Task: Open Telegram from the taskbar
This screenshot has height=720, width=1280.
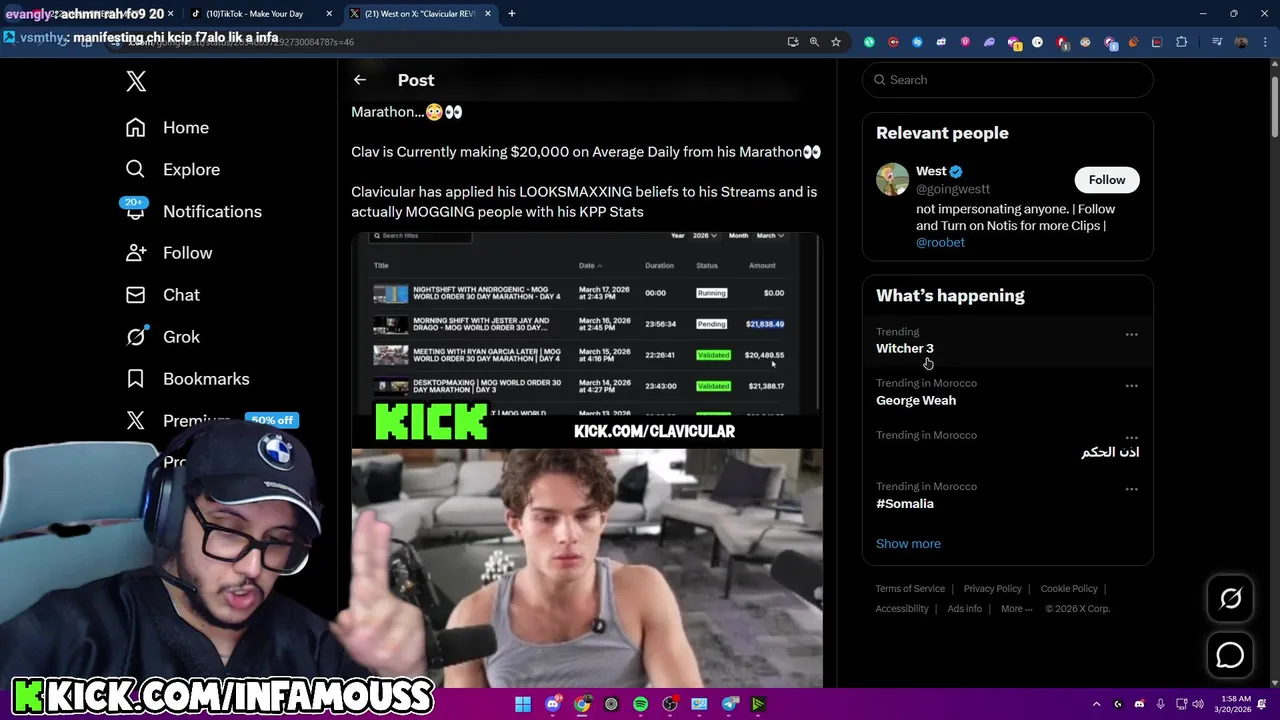Action: click(730, 704)
